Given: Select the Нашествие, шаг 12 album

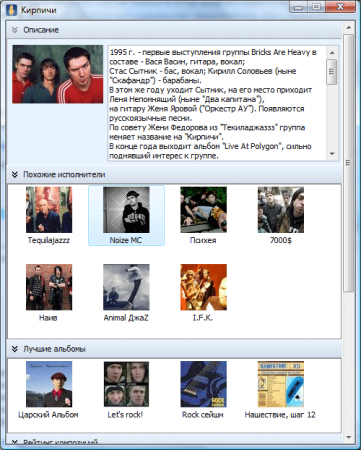Looking at the screenshot, I should pos(281,384).
